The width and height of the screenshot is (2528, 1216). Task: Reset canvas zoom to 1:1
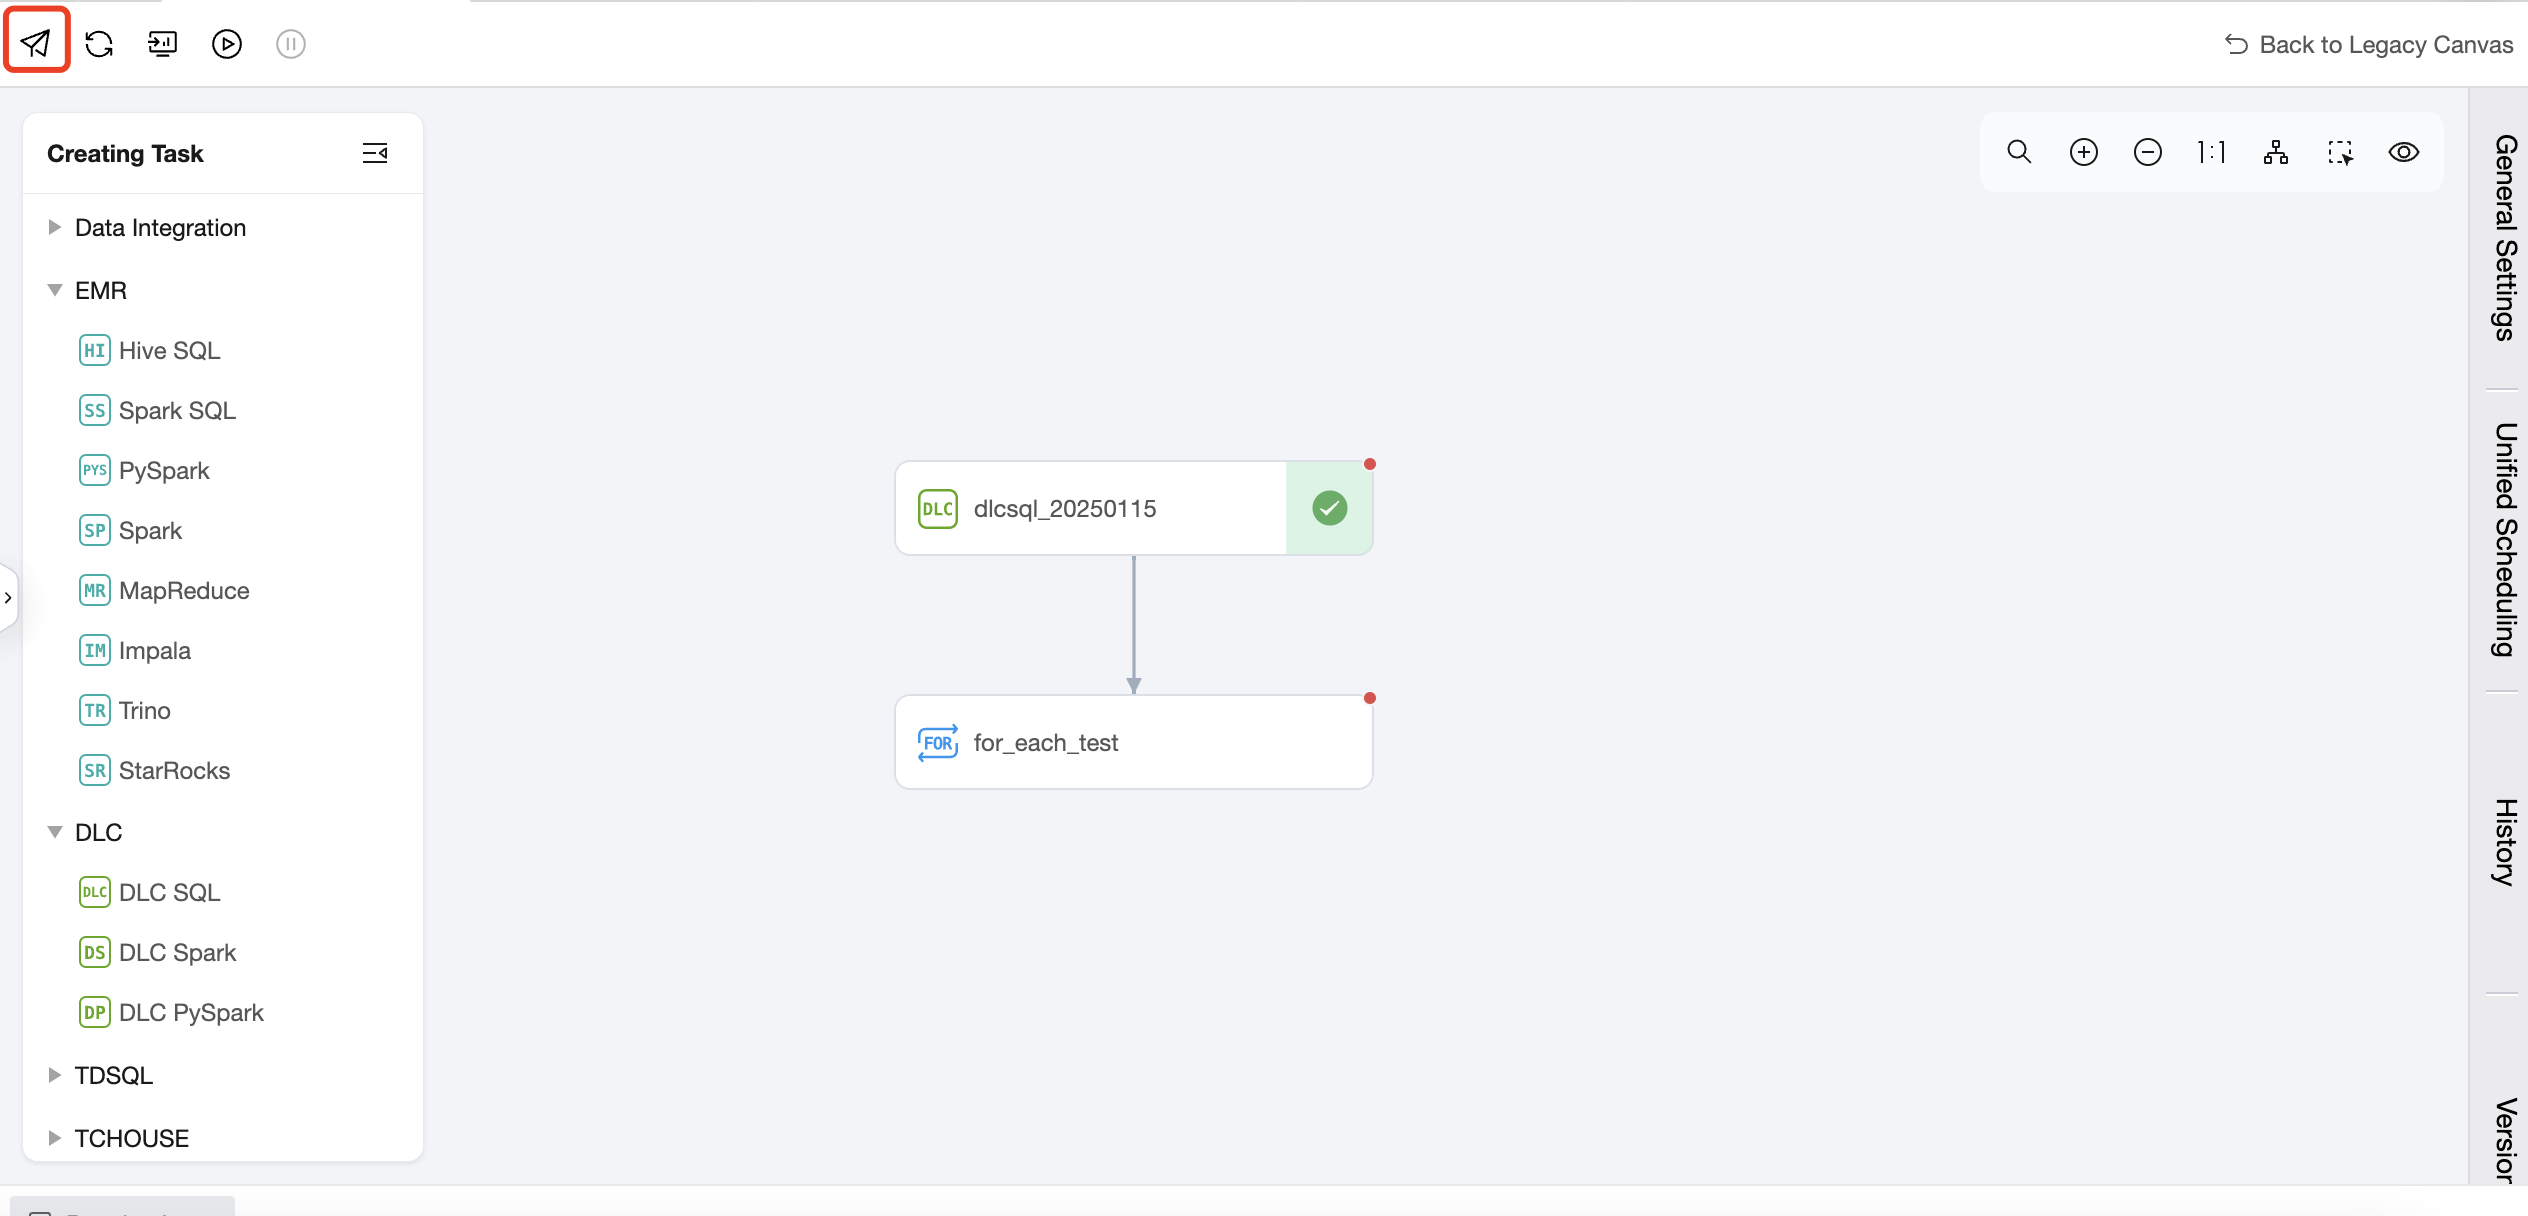pyautogui.click(x=2211, y=152)
